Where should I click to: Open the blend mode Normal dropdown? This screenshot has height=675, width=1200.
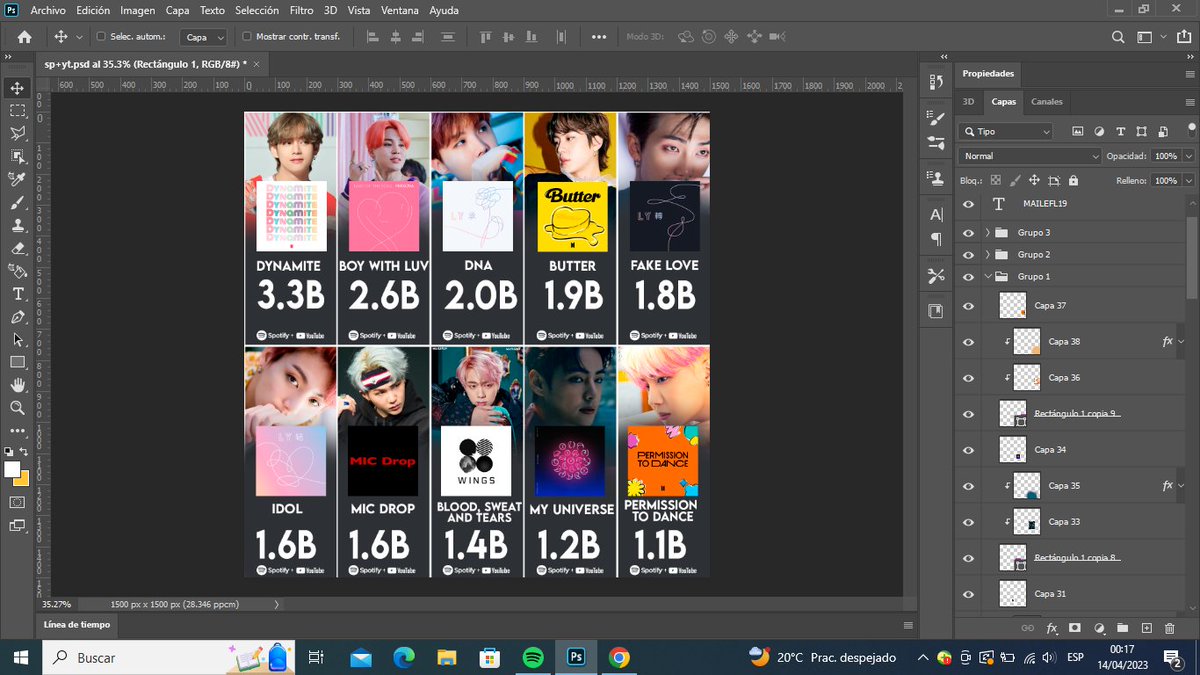tap(1029, 156)
